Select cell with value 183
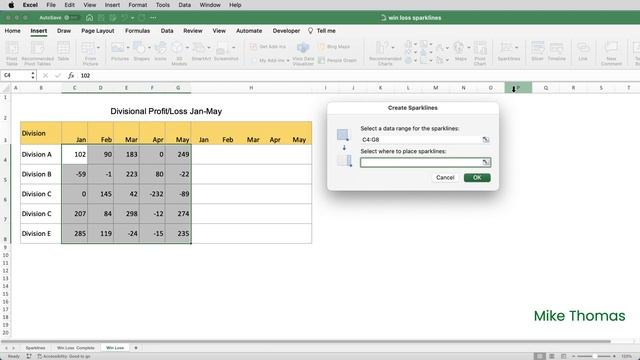 [127, 155]
